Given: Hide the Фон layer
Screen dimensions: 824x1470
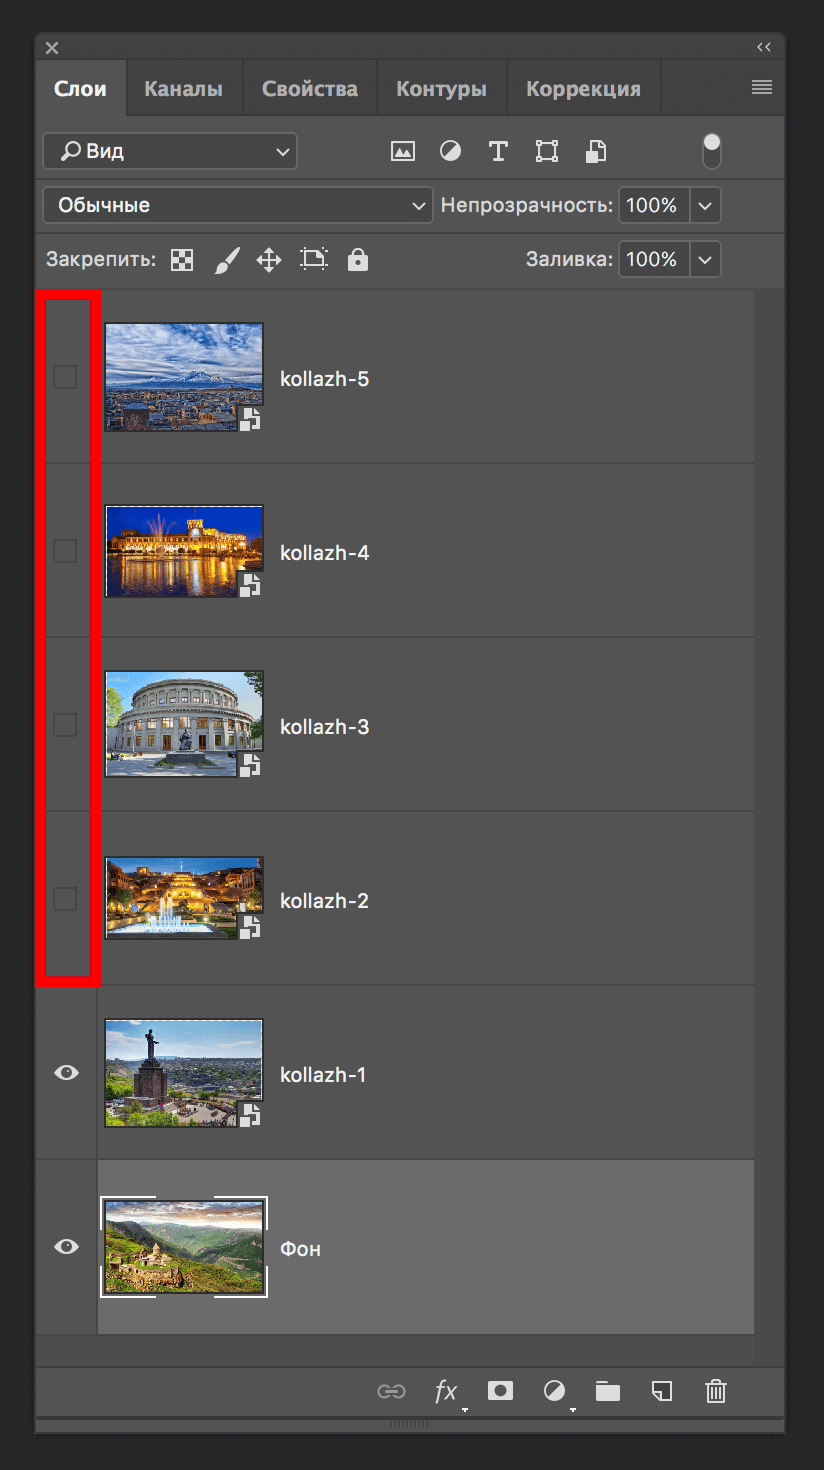Looking at the screenshot, I should (x=66, y=1247).
